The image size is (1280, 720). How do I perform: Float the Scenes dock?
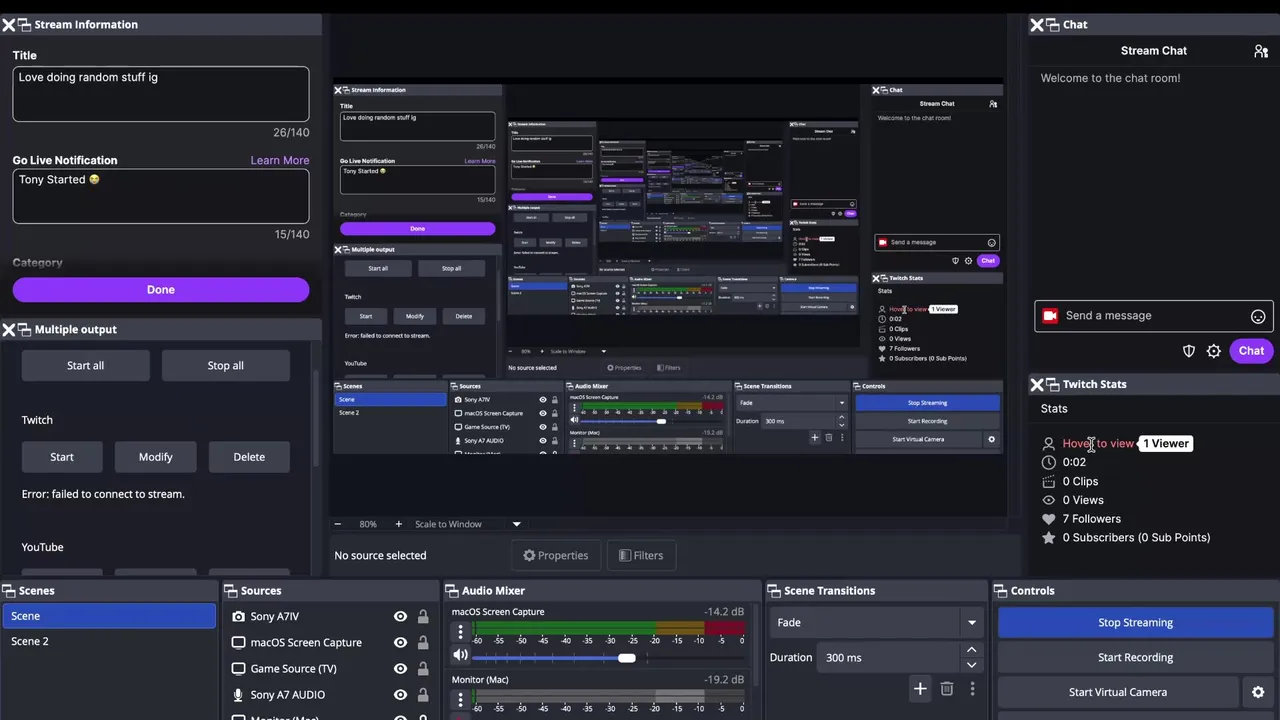coord(9,591)
